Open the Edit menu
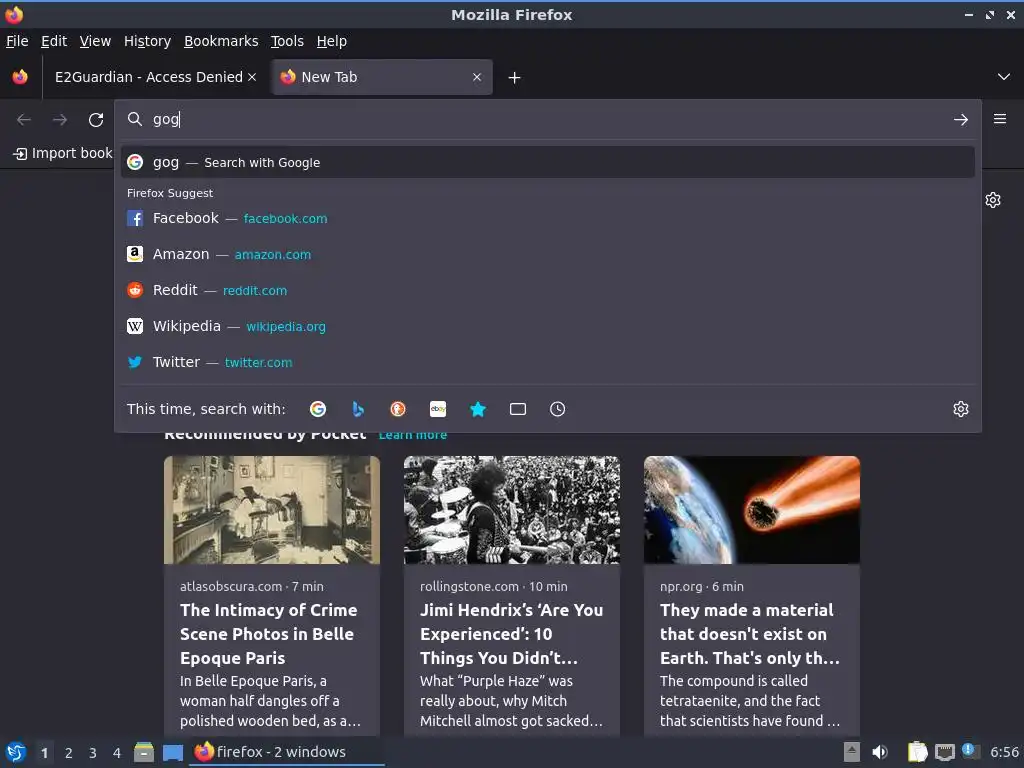 click(x=54, y=41)
